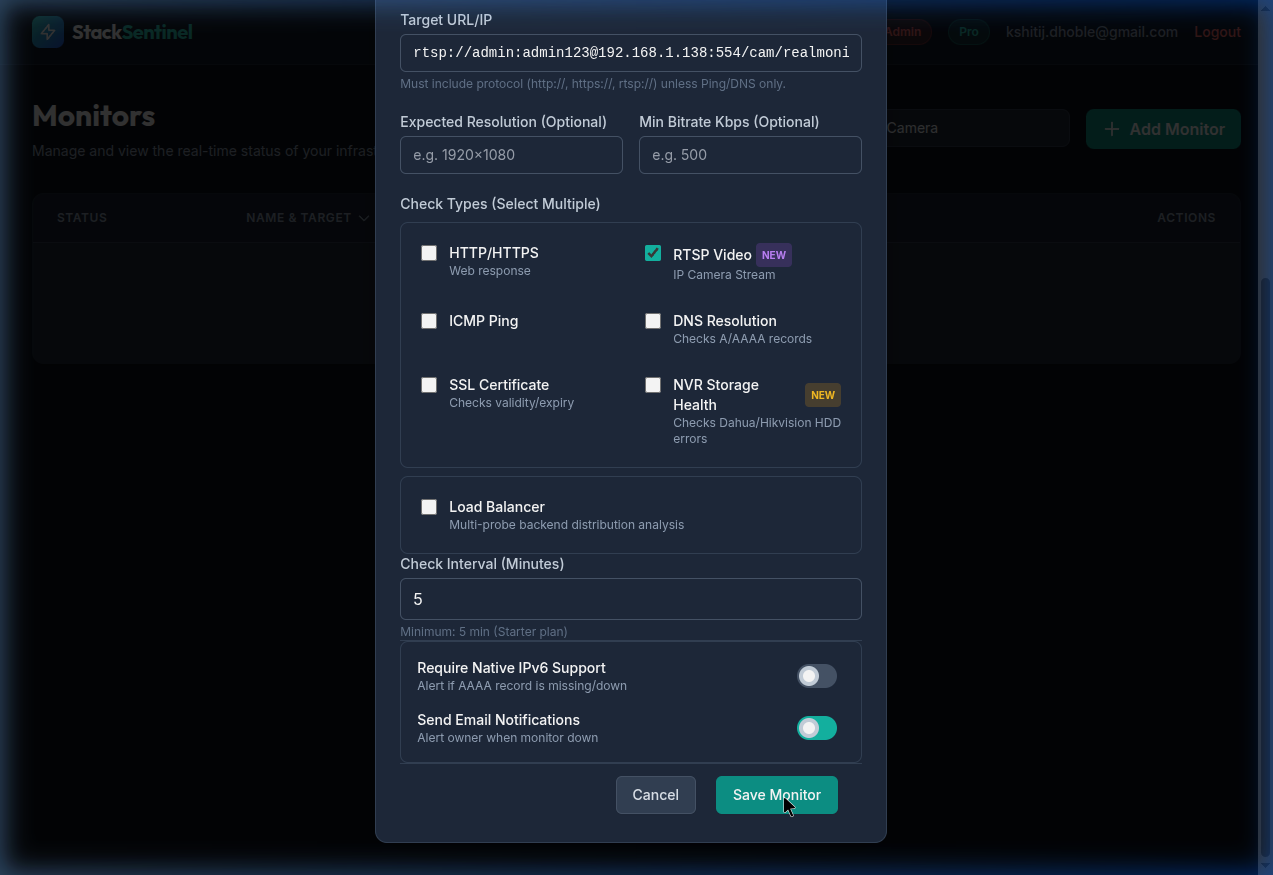The height and width of the screenshot is (875, 1273).
Task: Select the SSL Certificate checkbox
Action: pos(429,385)
